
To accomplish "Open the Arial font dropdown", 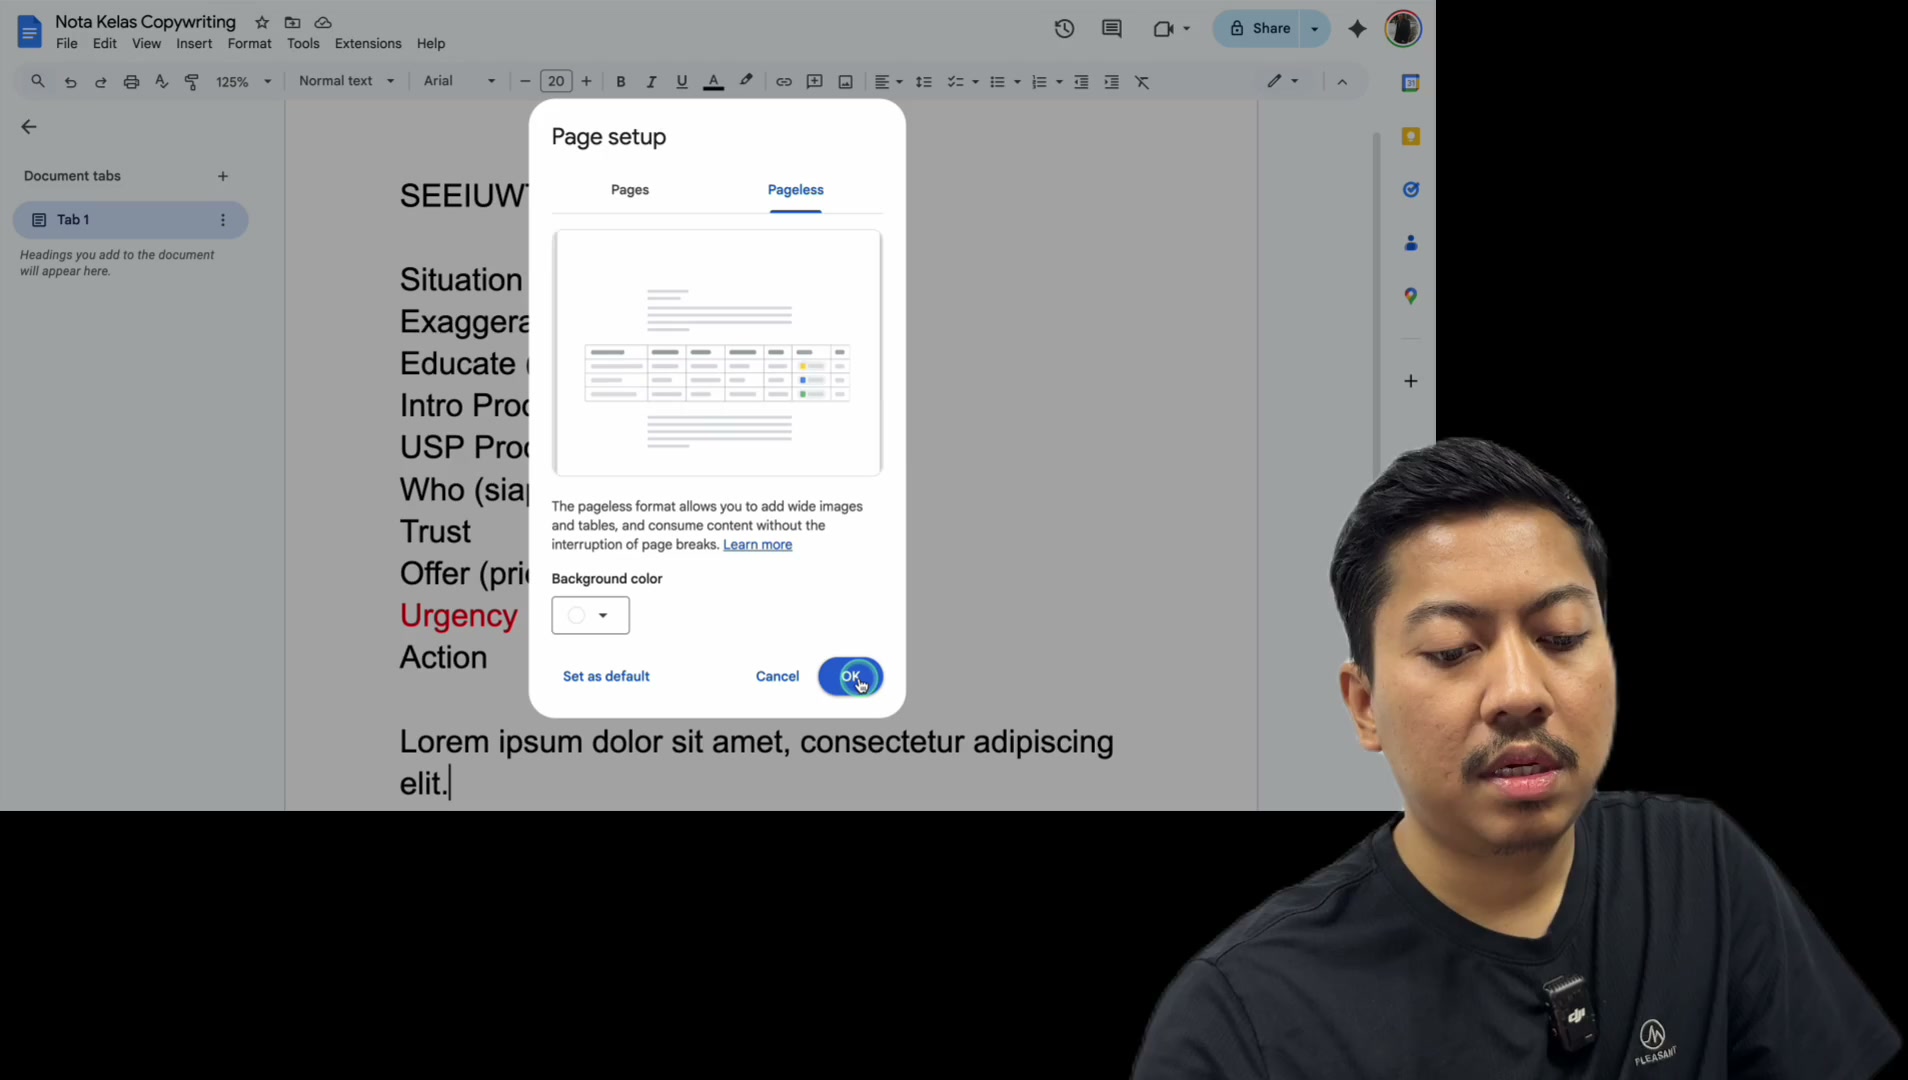I will click(x=459, y=81).
